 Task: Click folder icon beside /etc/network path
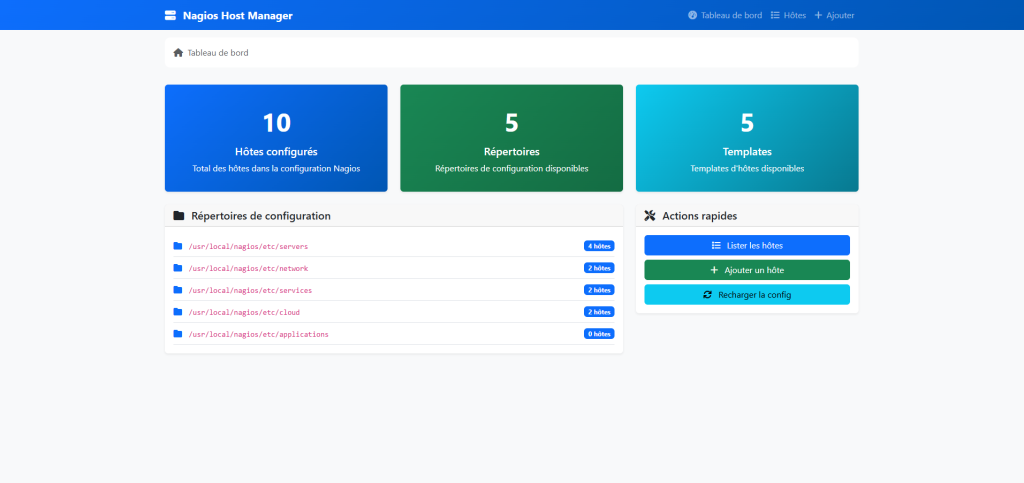point(178,268)
